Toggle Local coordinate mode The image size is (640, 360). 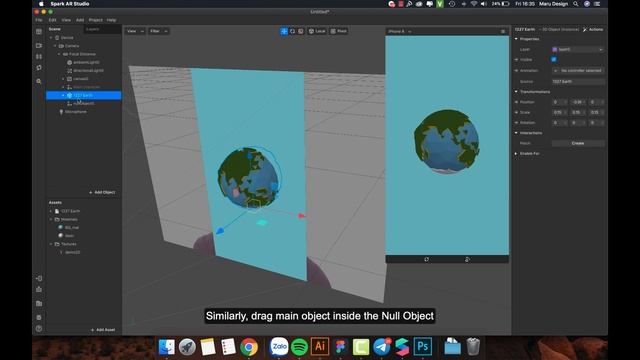click(317, 31)
